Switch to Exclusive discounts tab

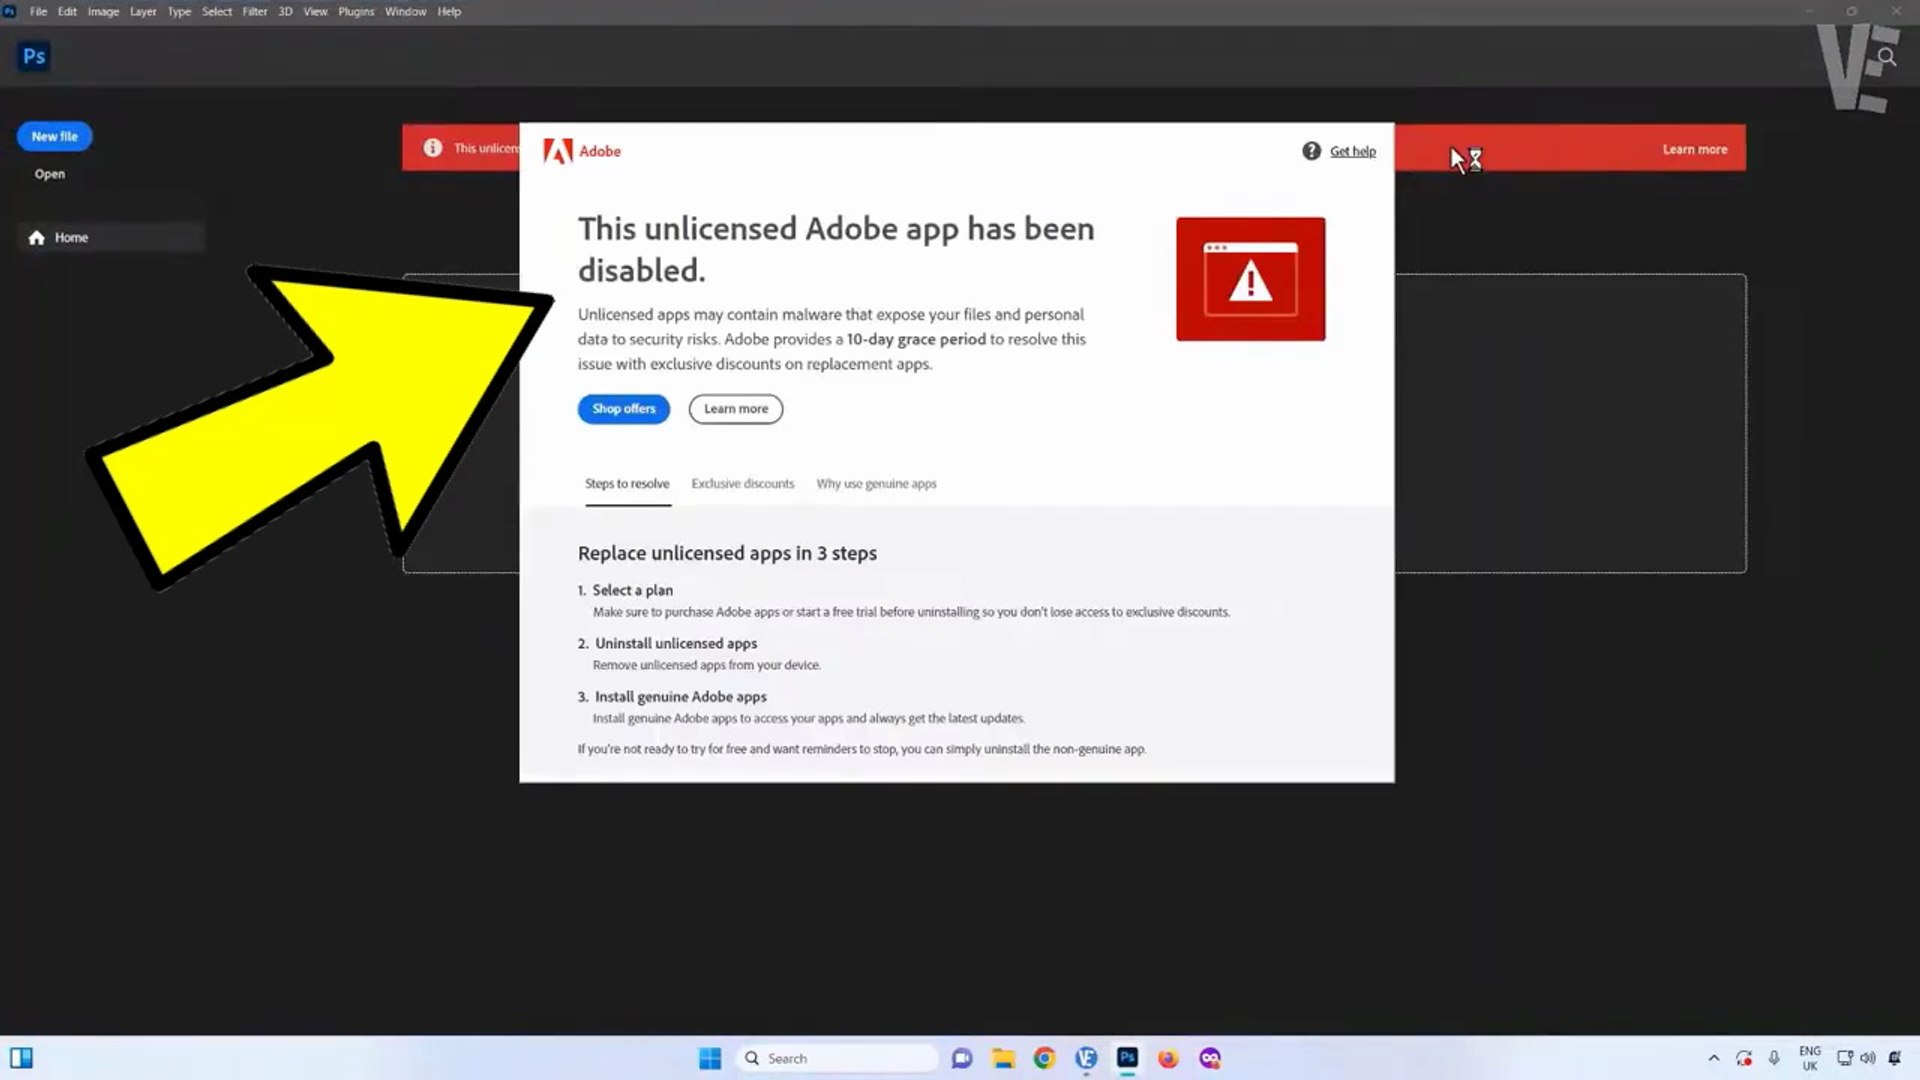(x=742, y=484)
